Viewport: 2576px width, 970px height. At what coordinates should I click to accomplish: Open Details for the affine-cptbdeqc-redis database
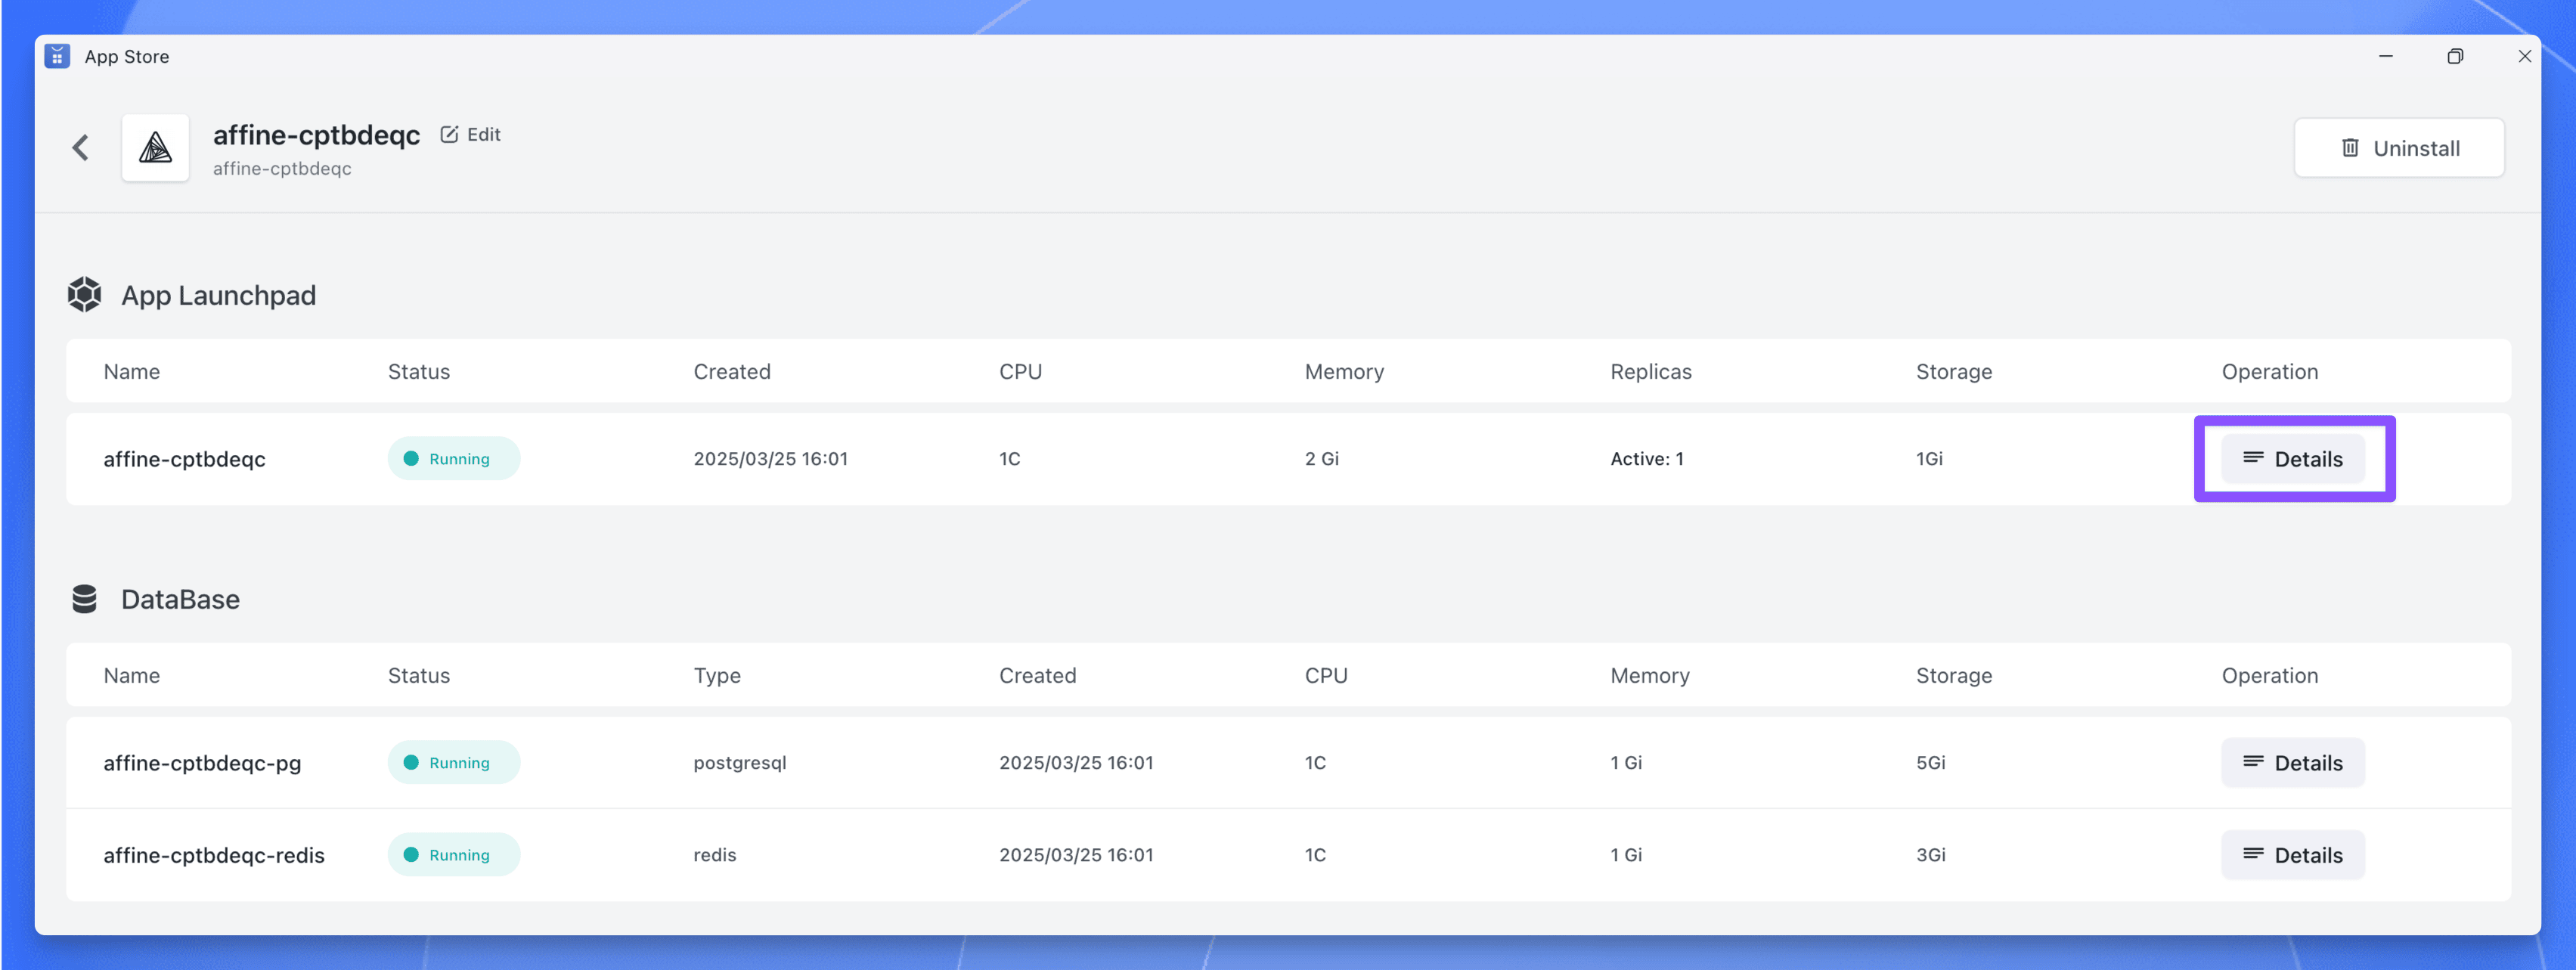pyautogui.click(x=2293, y=855)
